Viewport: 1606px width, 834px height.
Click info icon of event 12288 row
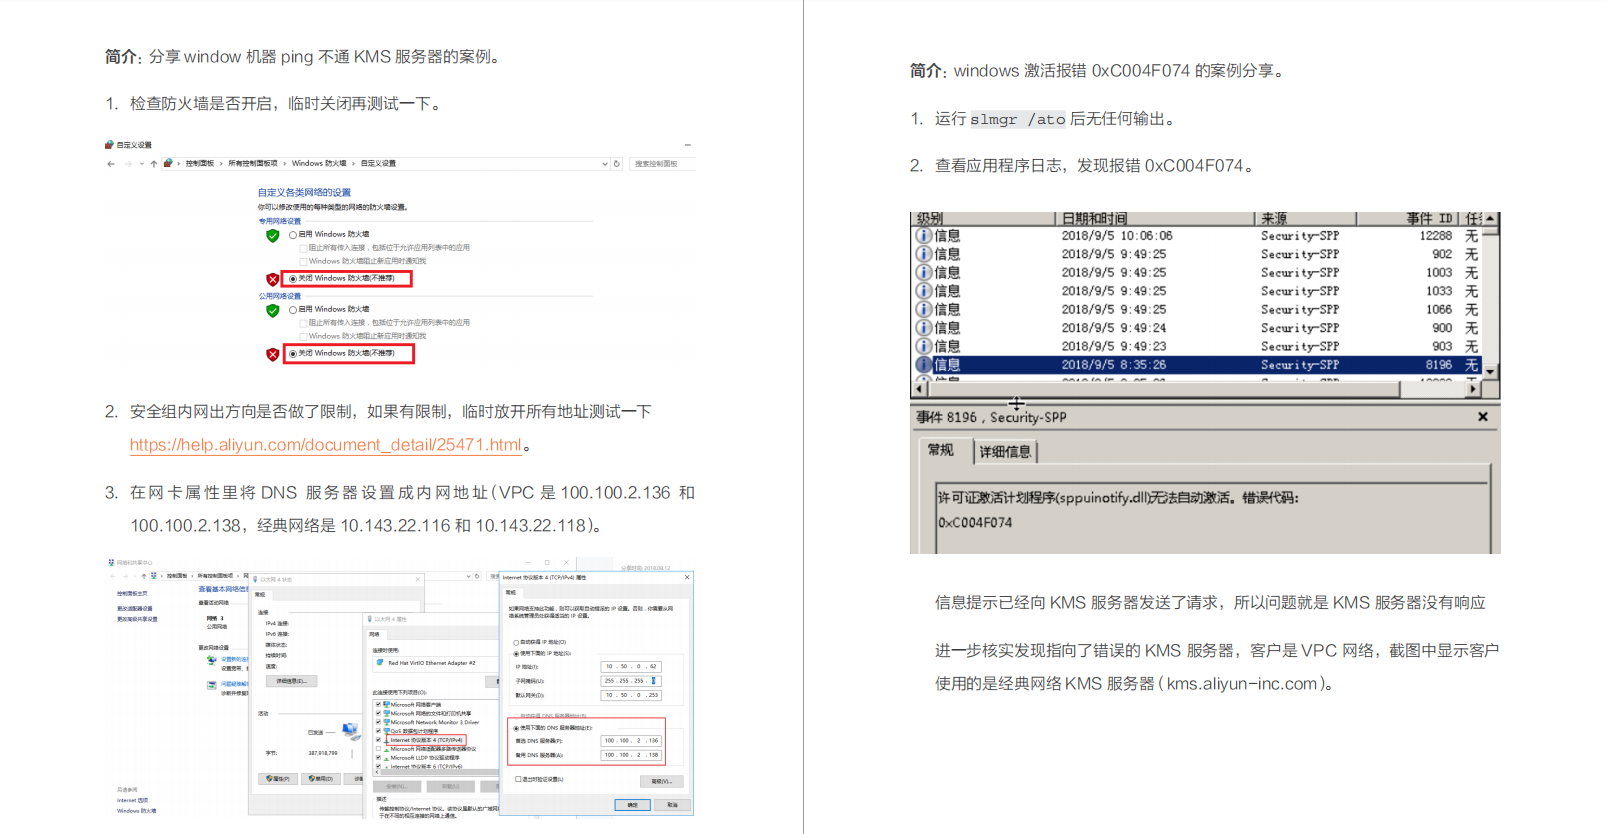(x=924, y=236)
